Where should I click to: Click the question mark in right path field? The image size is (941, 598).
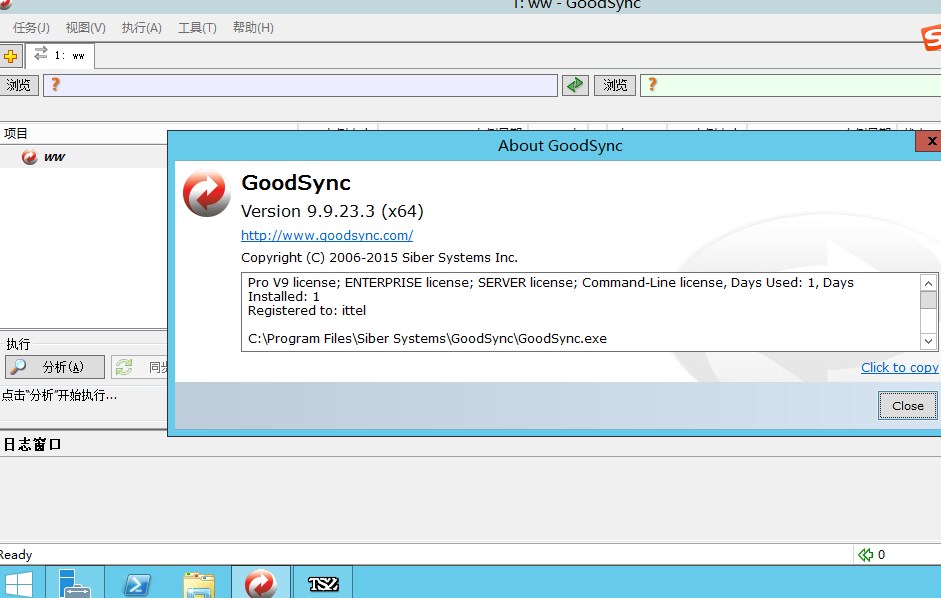(x=652, y=85)
